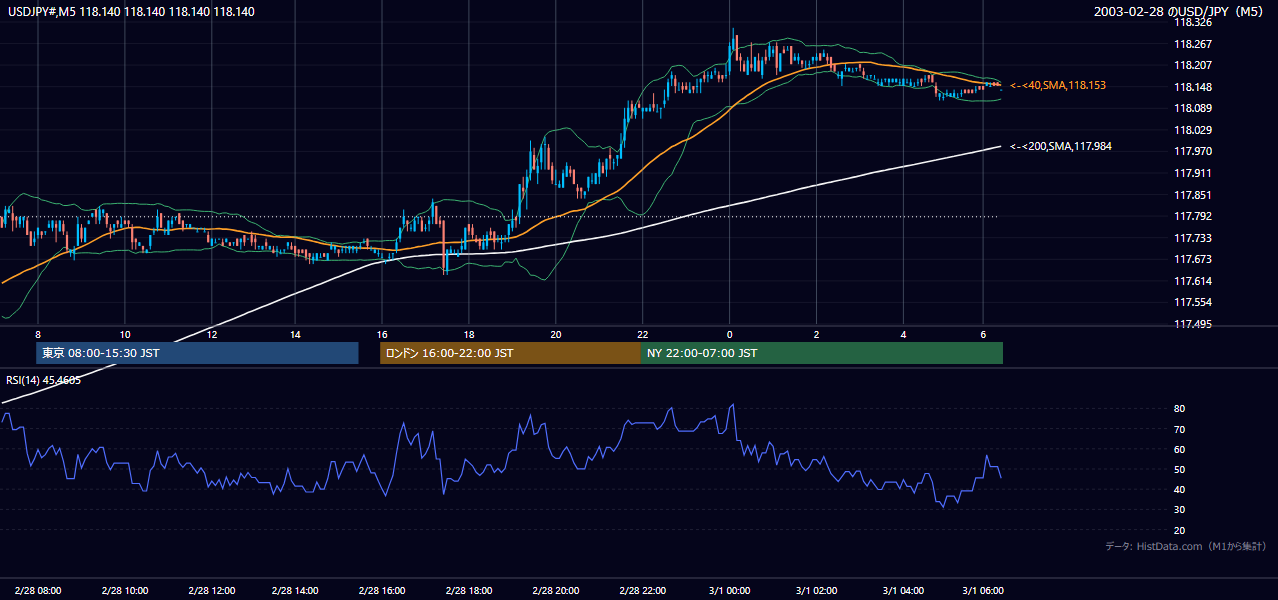Click RSI axis level 40
Image resolution: width=1278 pixels, height=600 pixels.
click(x=1180, y=489)
